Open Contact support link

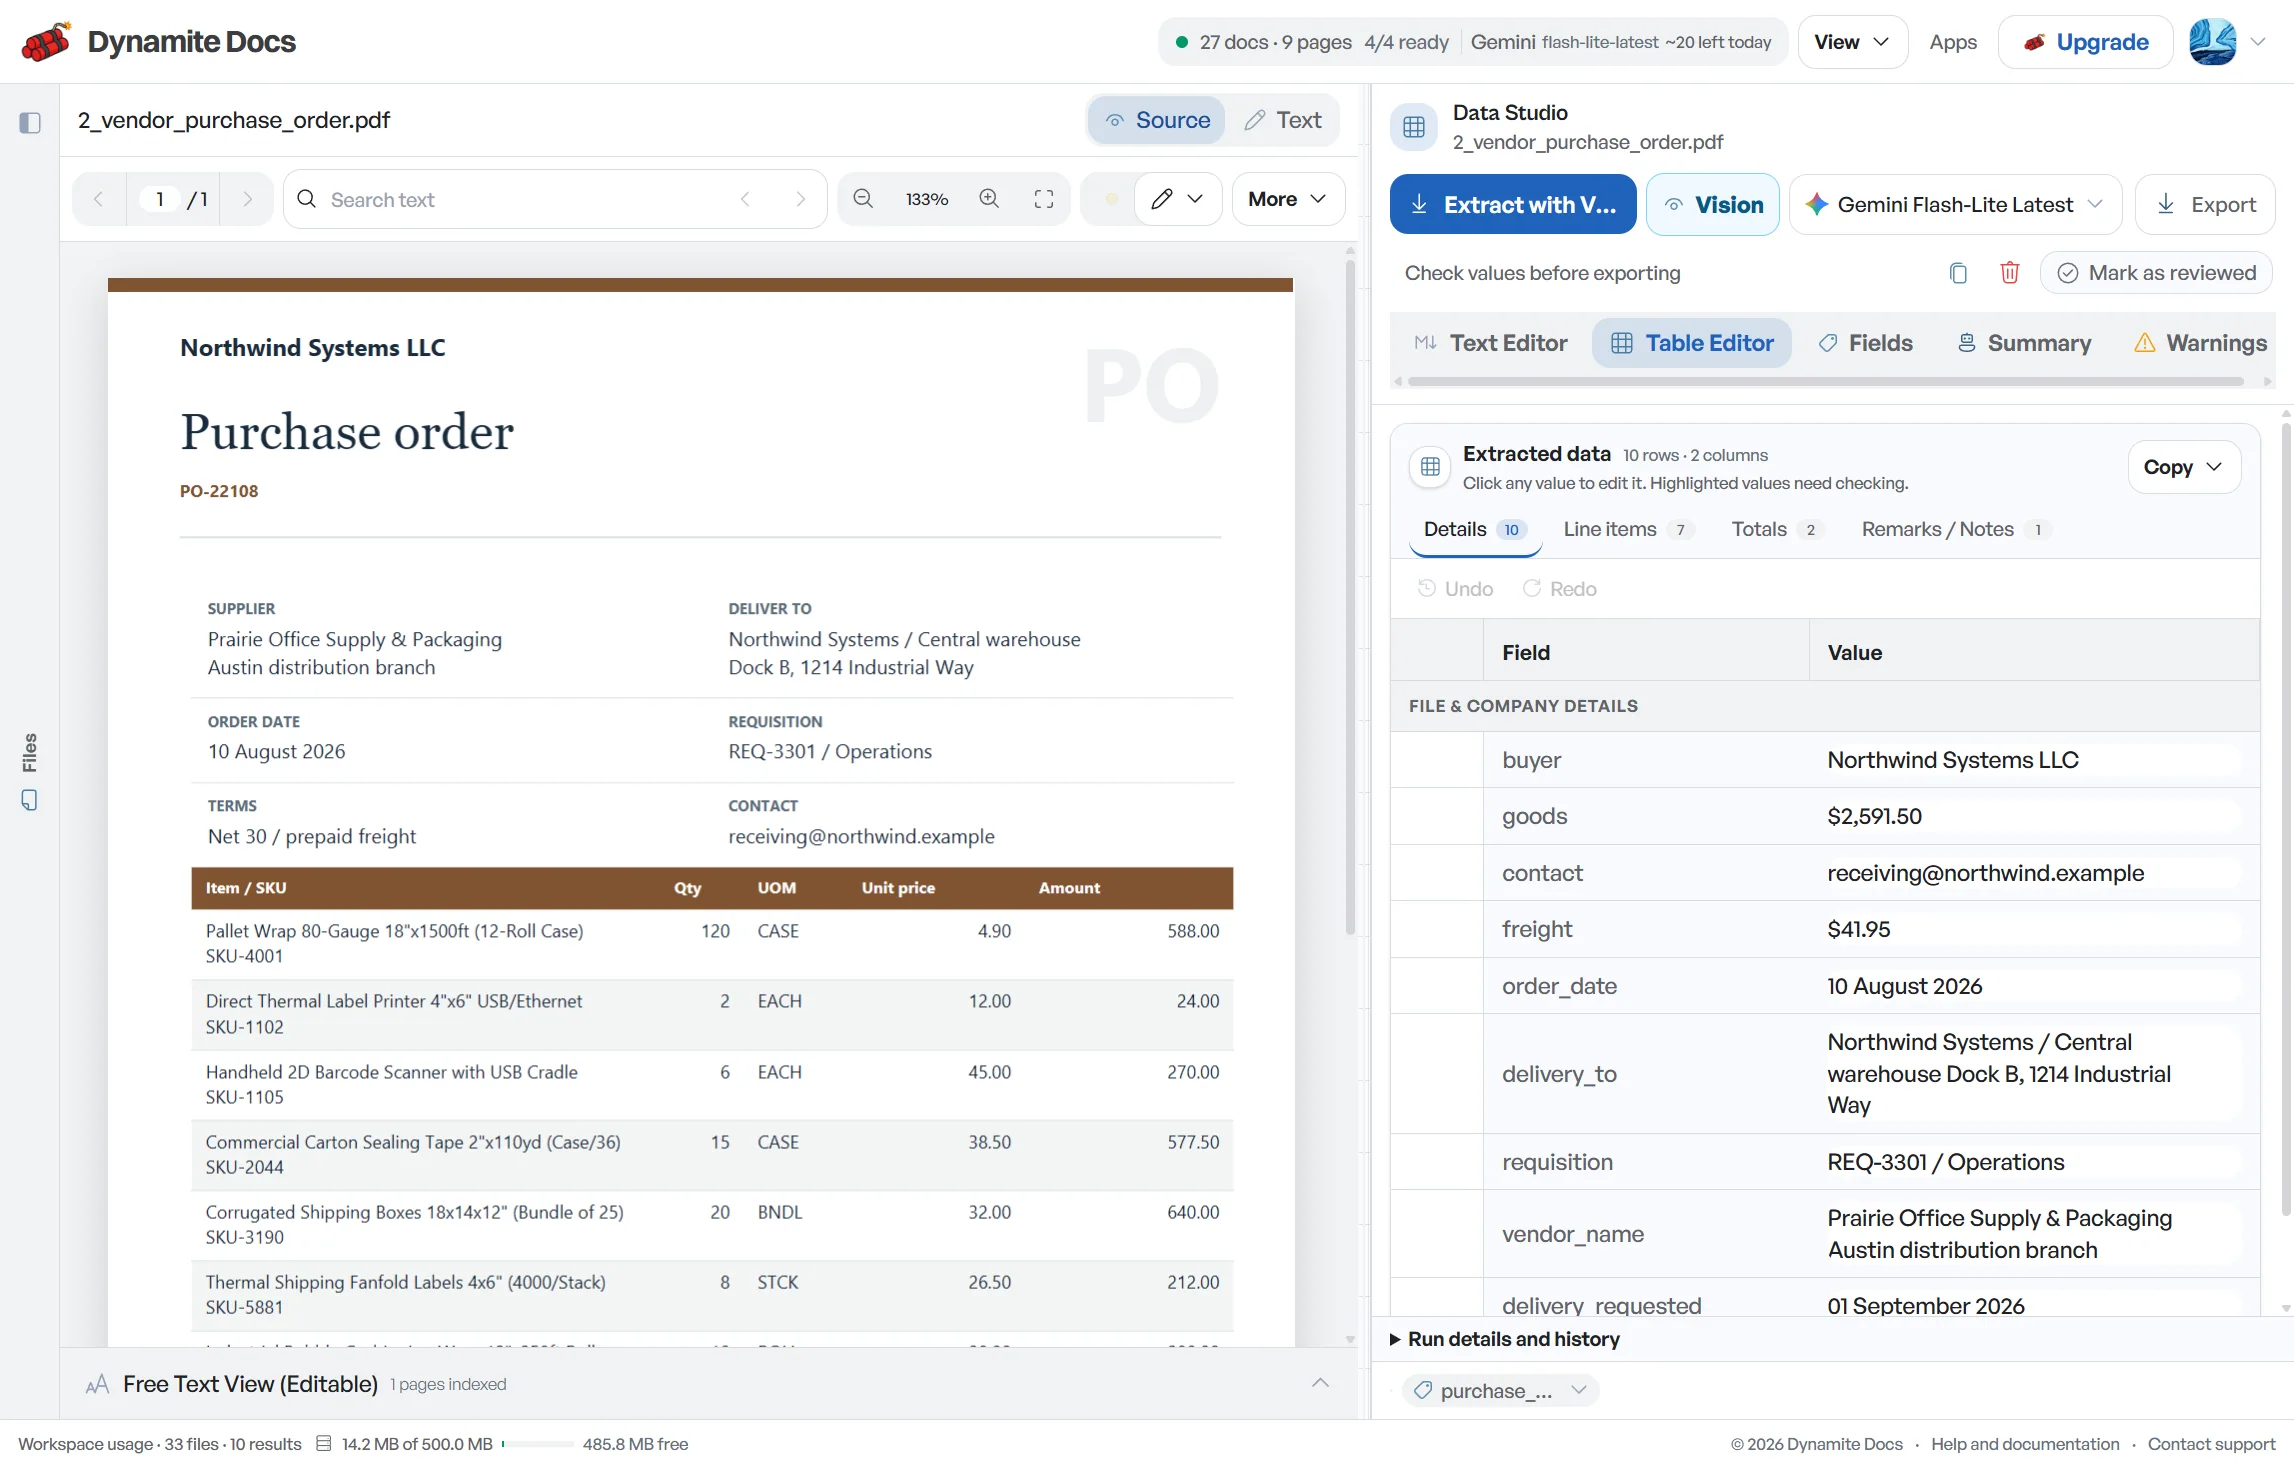tap(2211, 1444)
